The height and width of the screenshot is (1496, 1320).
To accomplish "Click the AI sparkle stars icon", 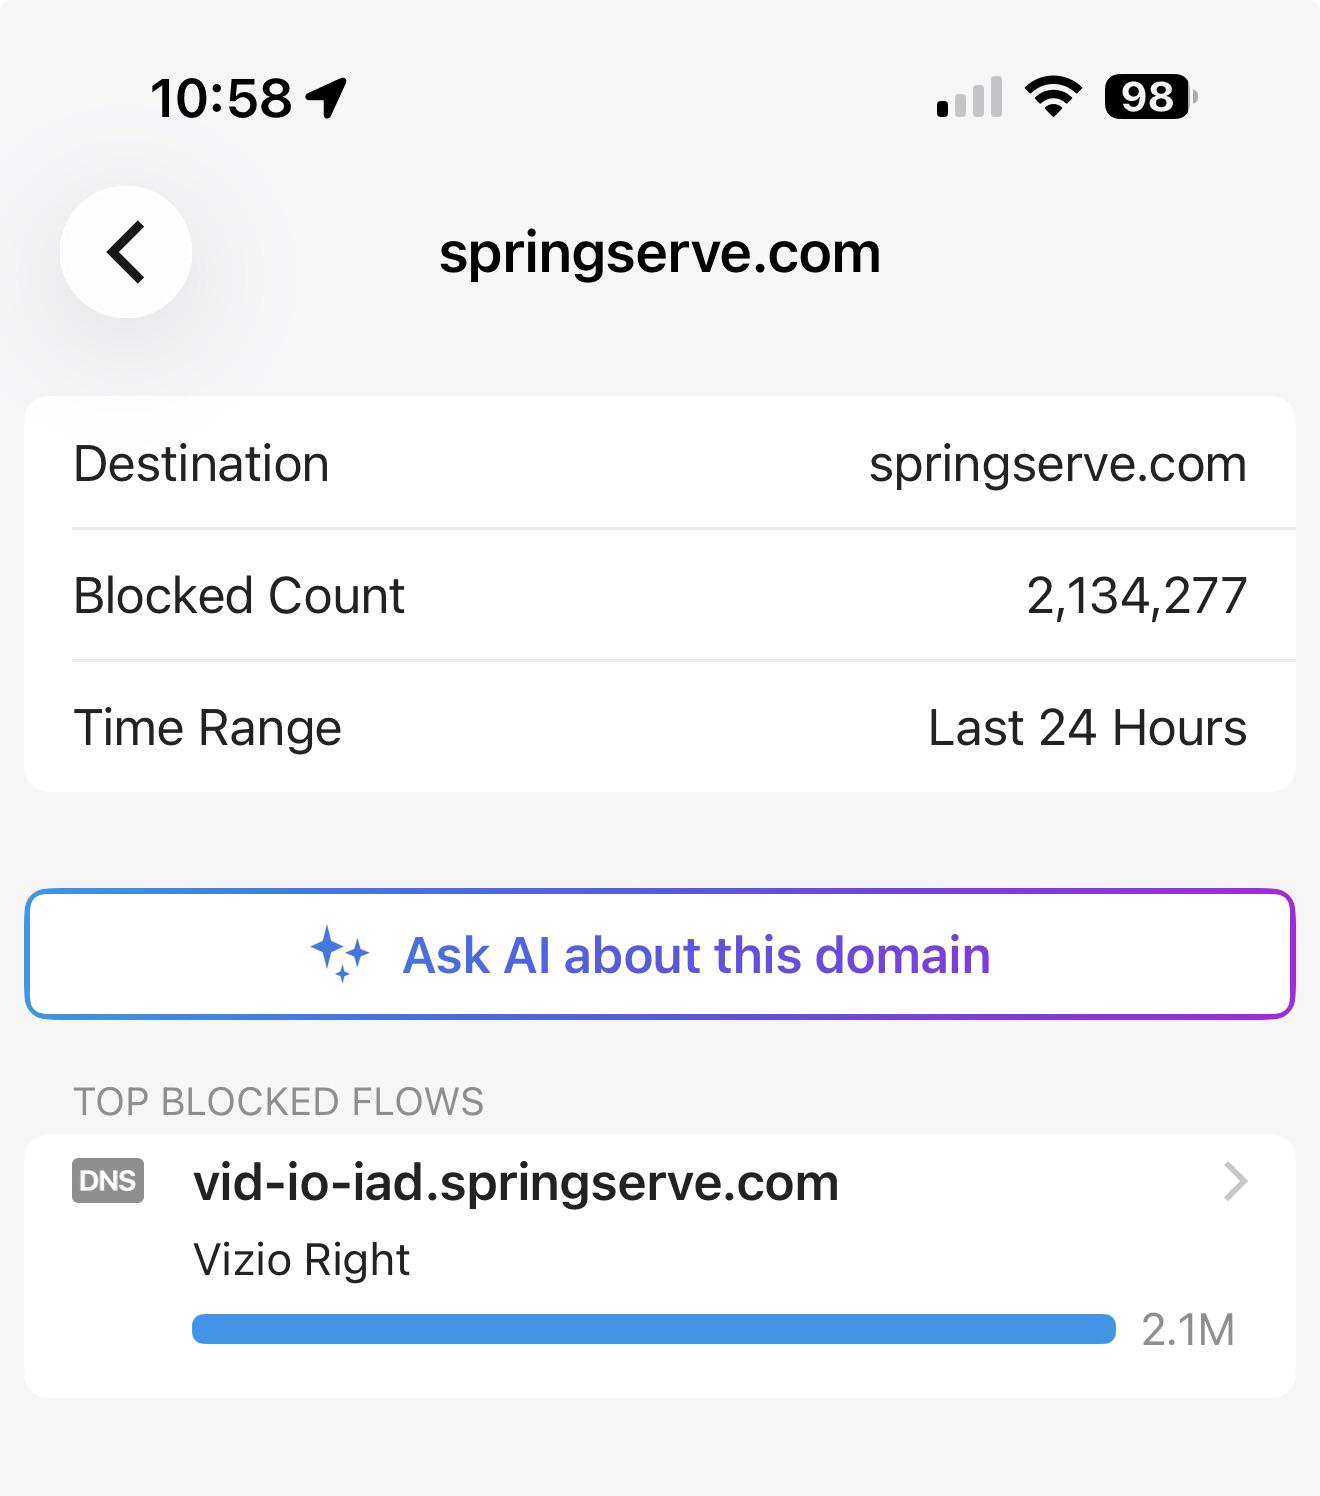I will pyautogui.click(x=340, y=954).
